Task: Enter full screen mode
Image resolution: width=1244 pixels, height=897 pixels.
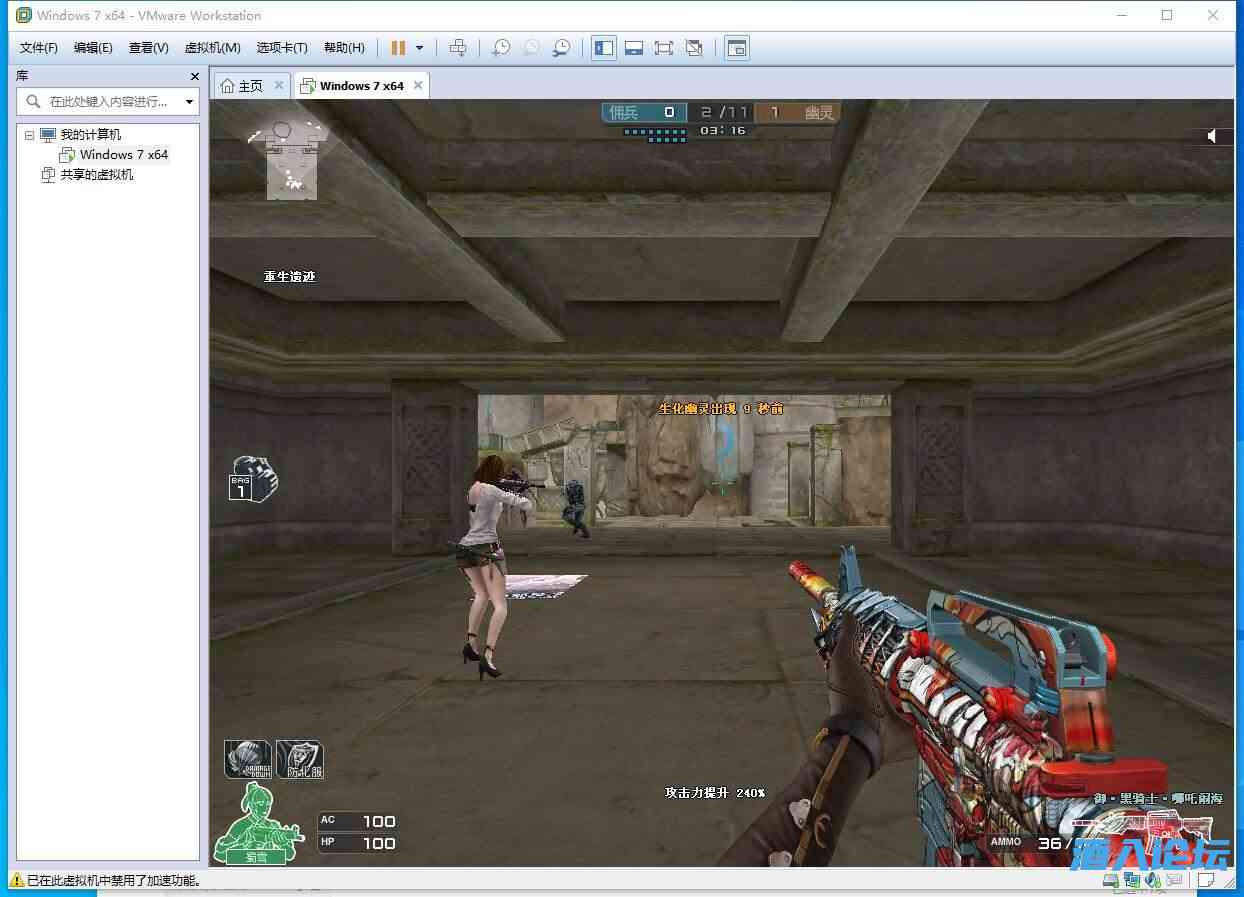Action: [x=663, y=48]
